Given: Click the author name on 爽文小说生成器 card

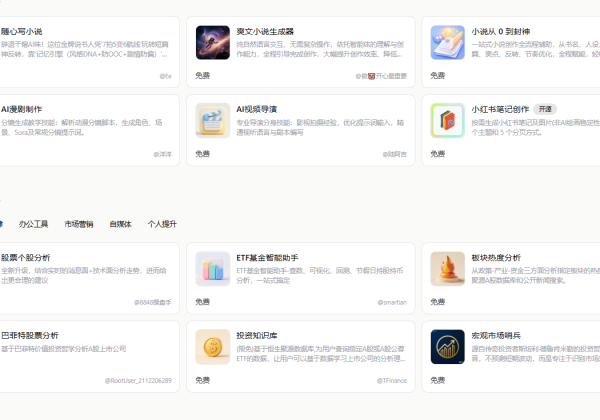Looking at the screenshot, I should 381,76.
